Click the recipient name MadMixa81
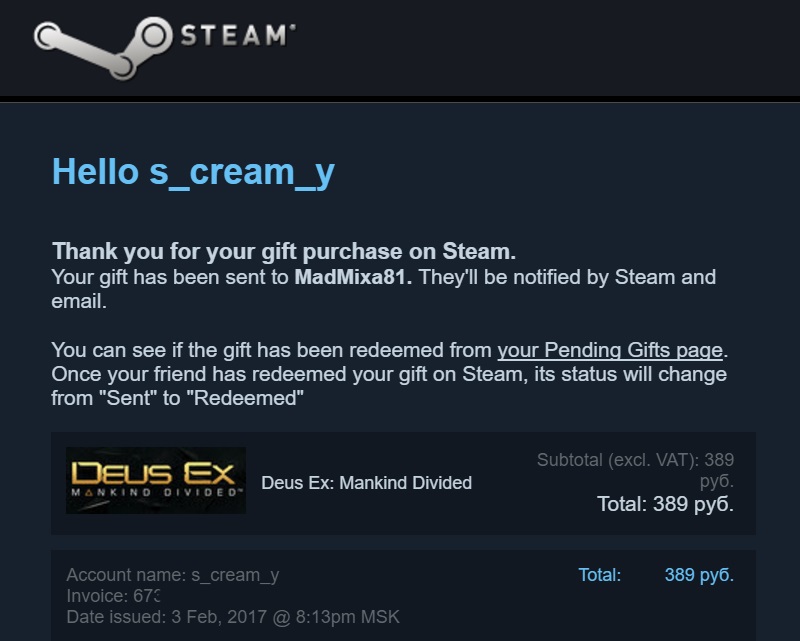 (353, 277)
